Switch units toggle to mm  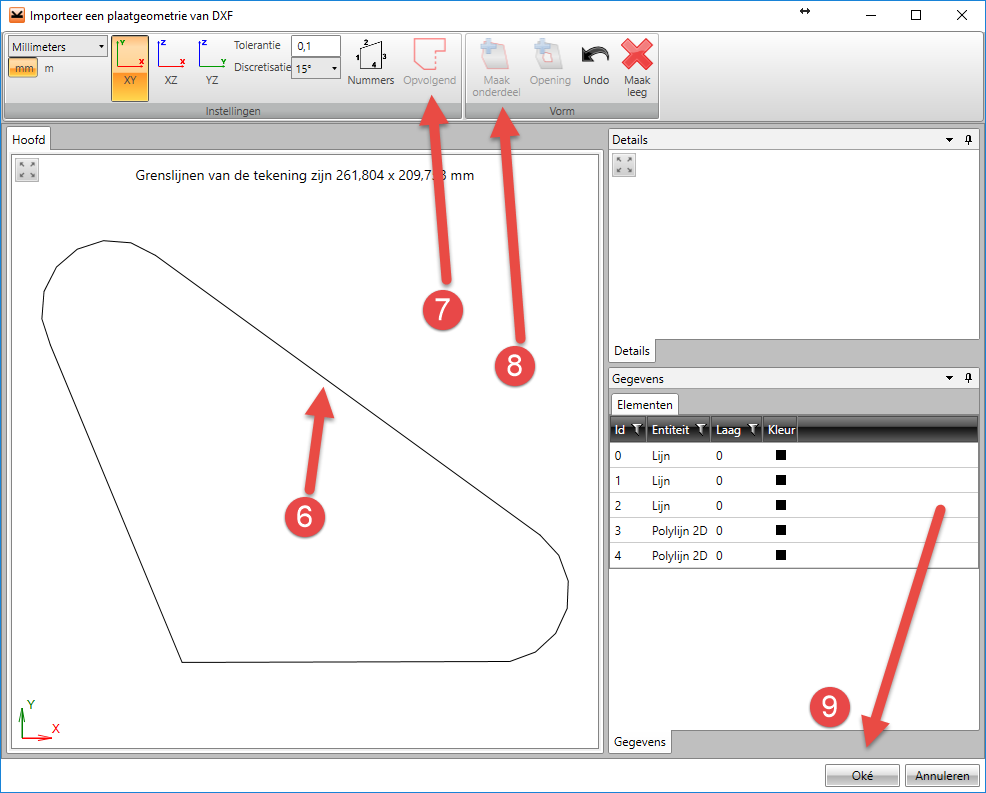(x=23, y=68)
